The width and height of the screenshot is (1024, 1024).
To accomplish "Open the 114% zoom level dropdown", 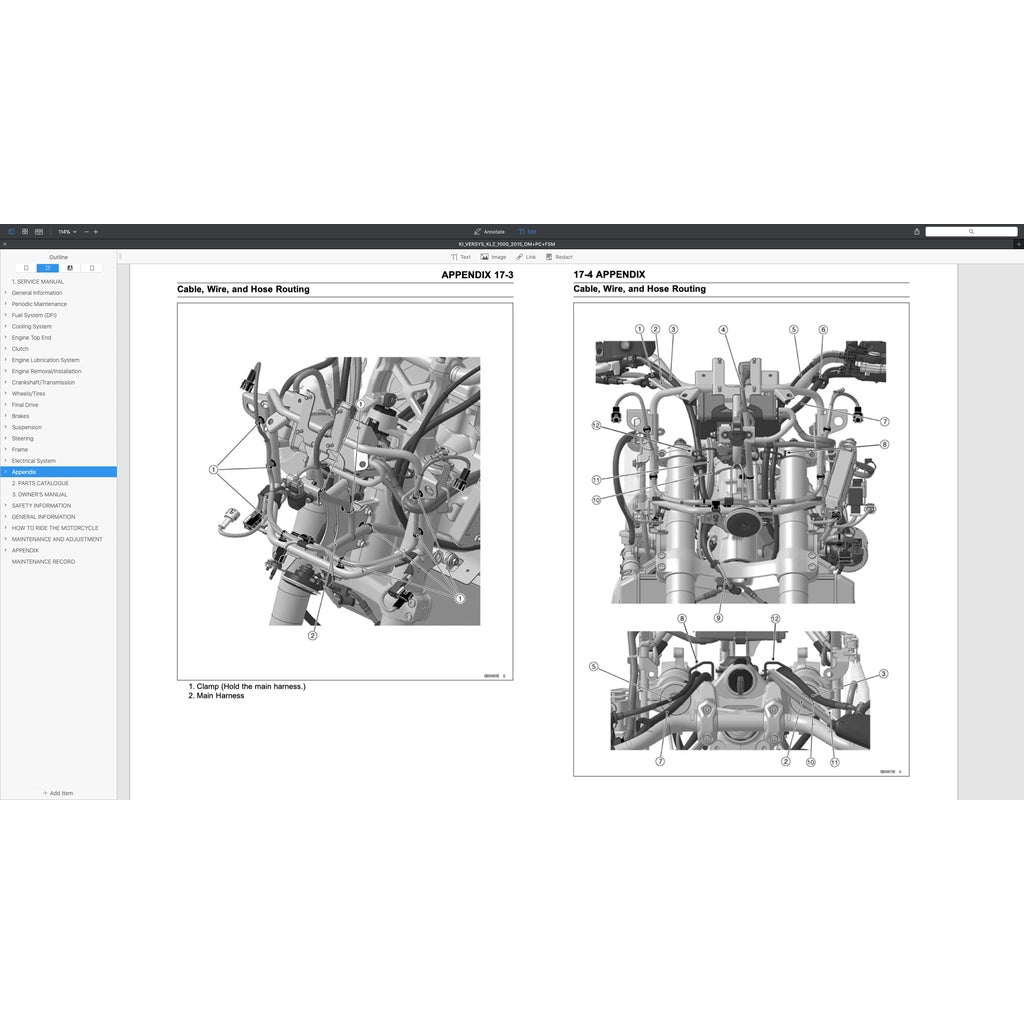I will (x=66, y=231).
